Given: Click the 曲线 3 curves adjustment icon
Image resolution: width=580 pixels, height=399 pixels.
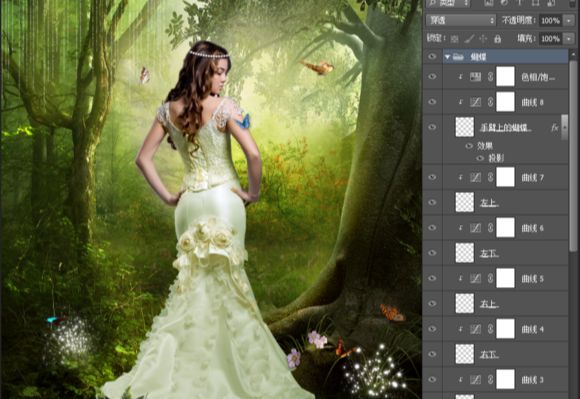Looking at the screenshot, I should [475, 379].
